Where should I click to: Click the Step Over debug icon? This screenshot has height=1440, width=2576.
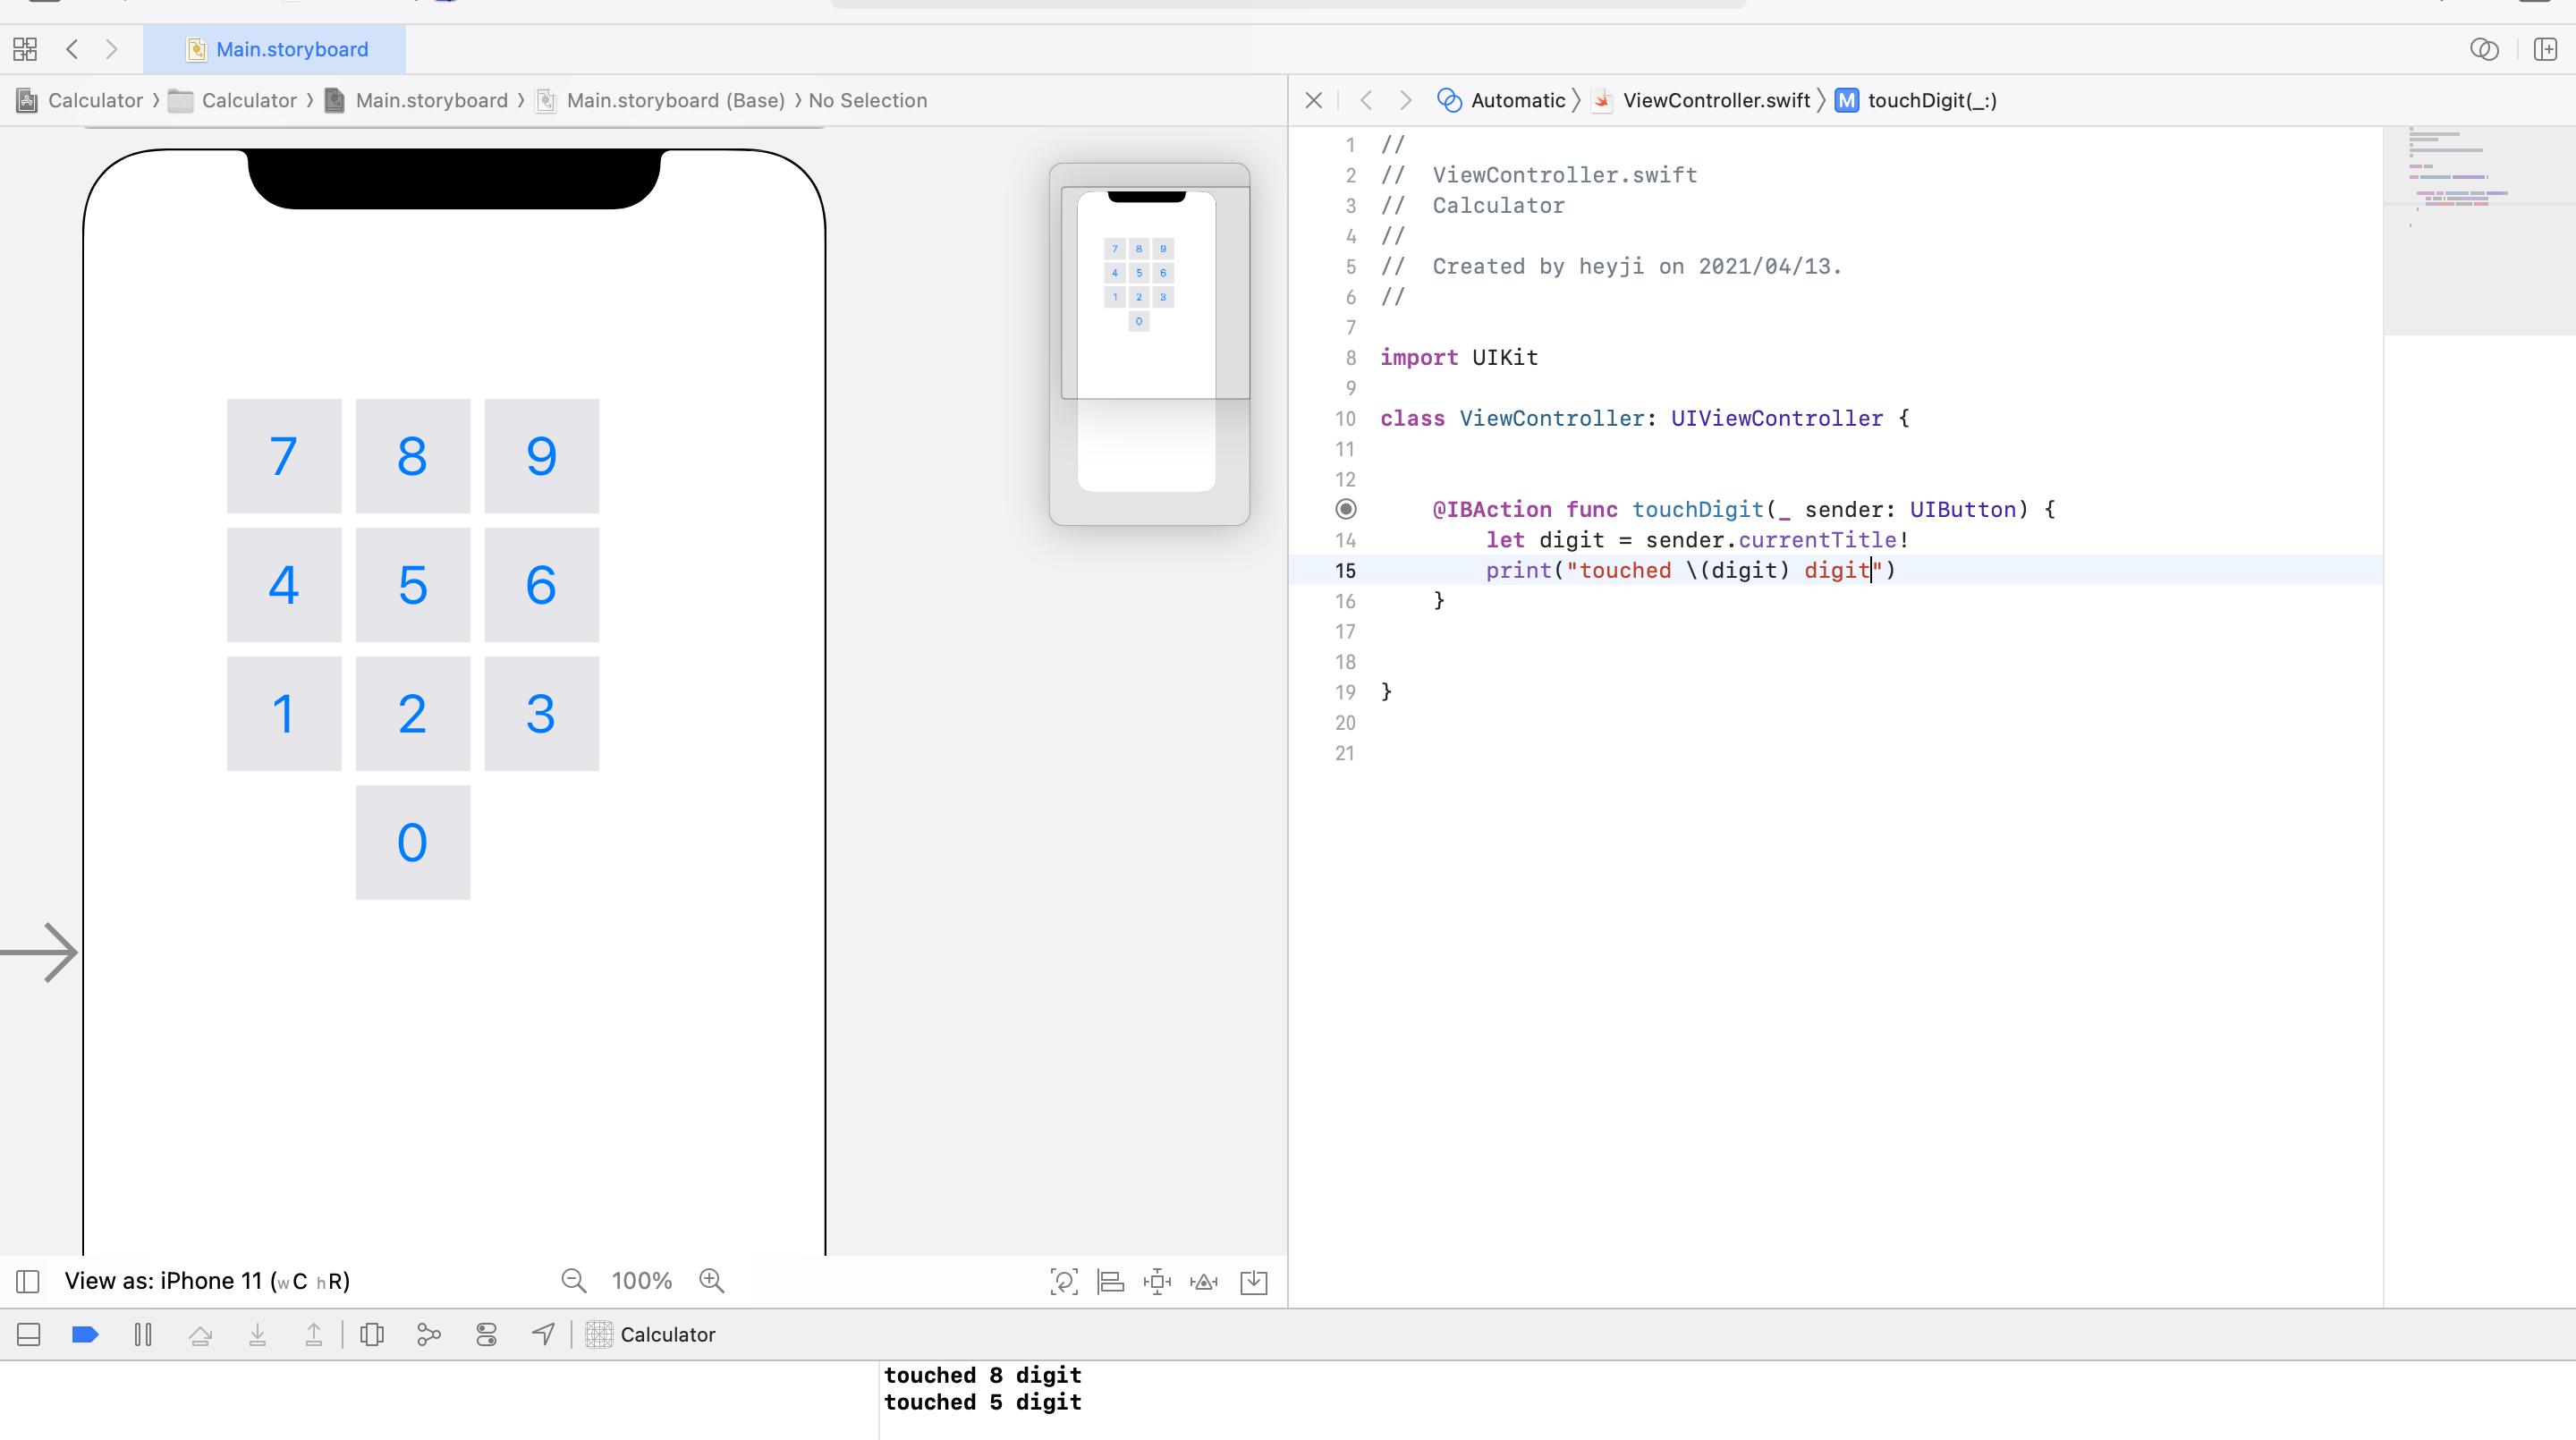pyautogui.click(x=200, y=1334)
